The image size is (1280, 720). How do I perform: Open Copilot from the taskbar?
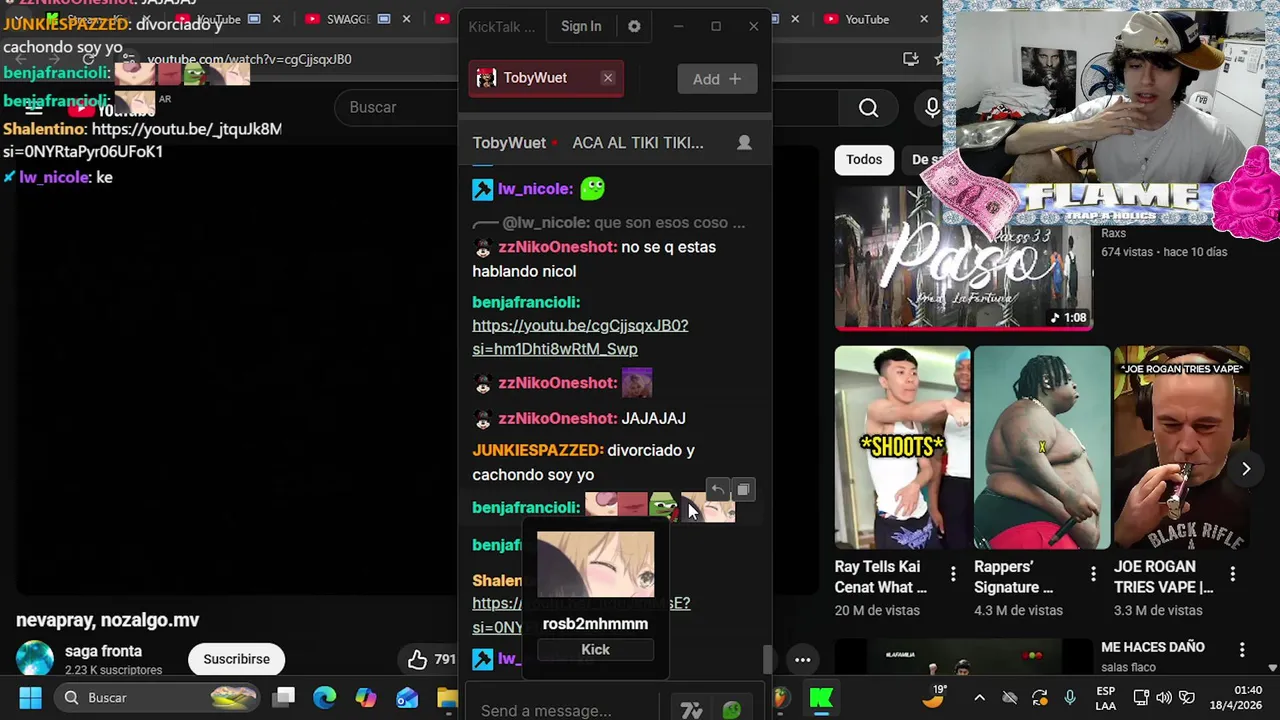(x=366, y=697)
